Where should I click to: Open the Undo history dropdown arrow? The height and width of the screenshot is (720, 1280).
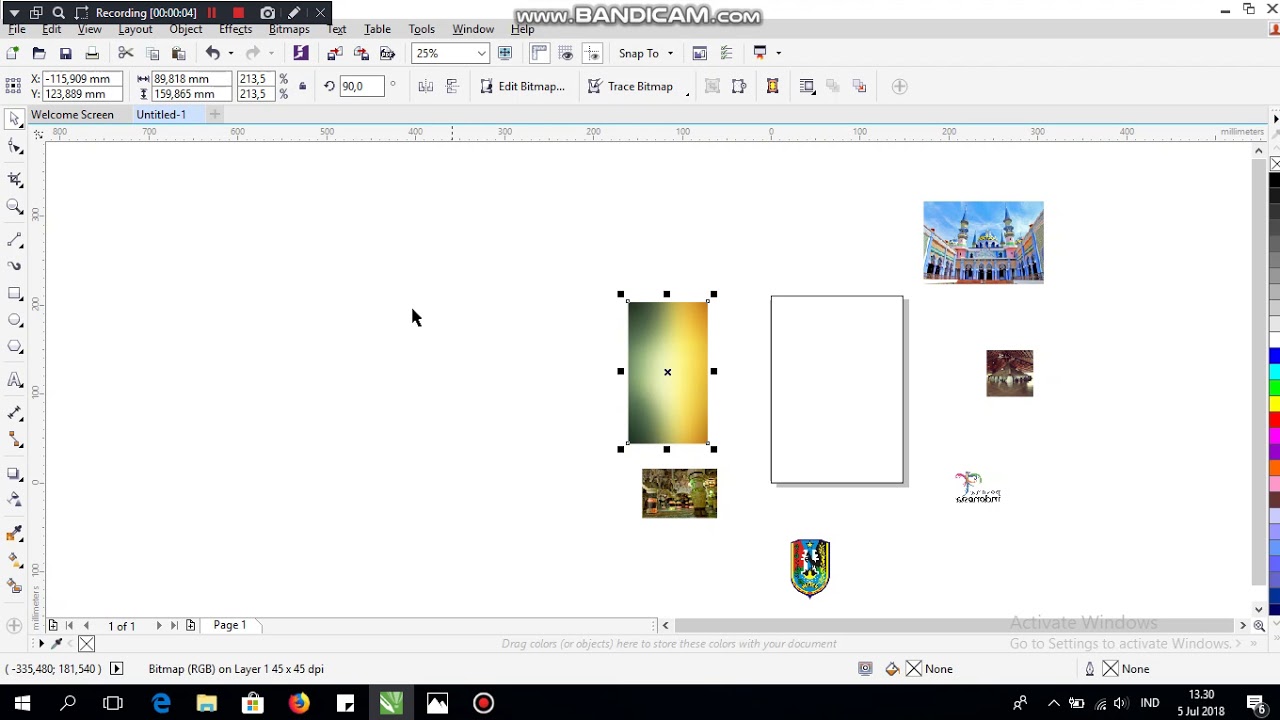tap(230, 53)
